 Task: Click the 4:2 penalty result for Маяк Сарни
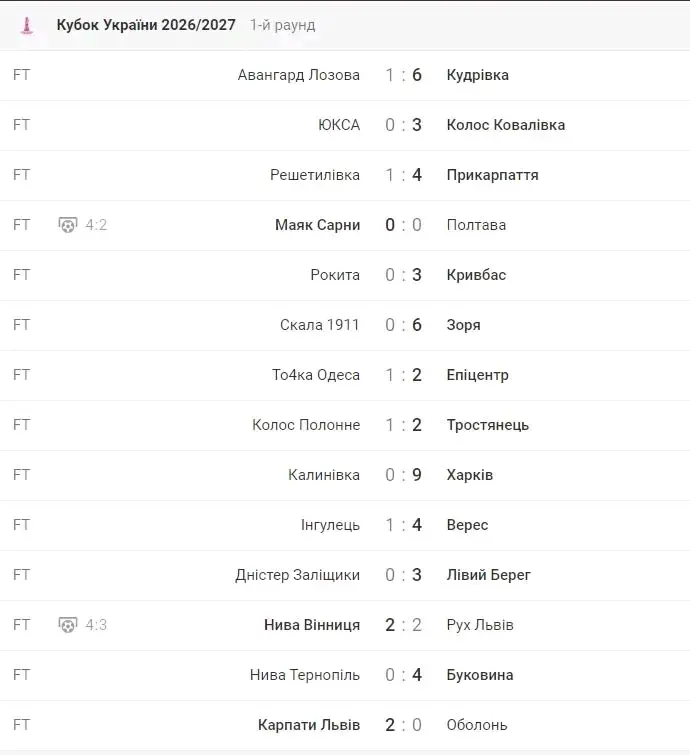tap(96, 225)
